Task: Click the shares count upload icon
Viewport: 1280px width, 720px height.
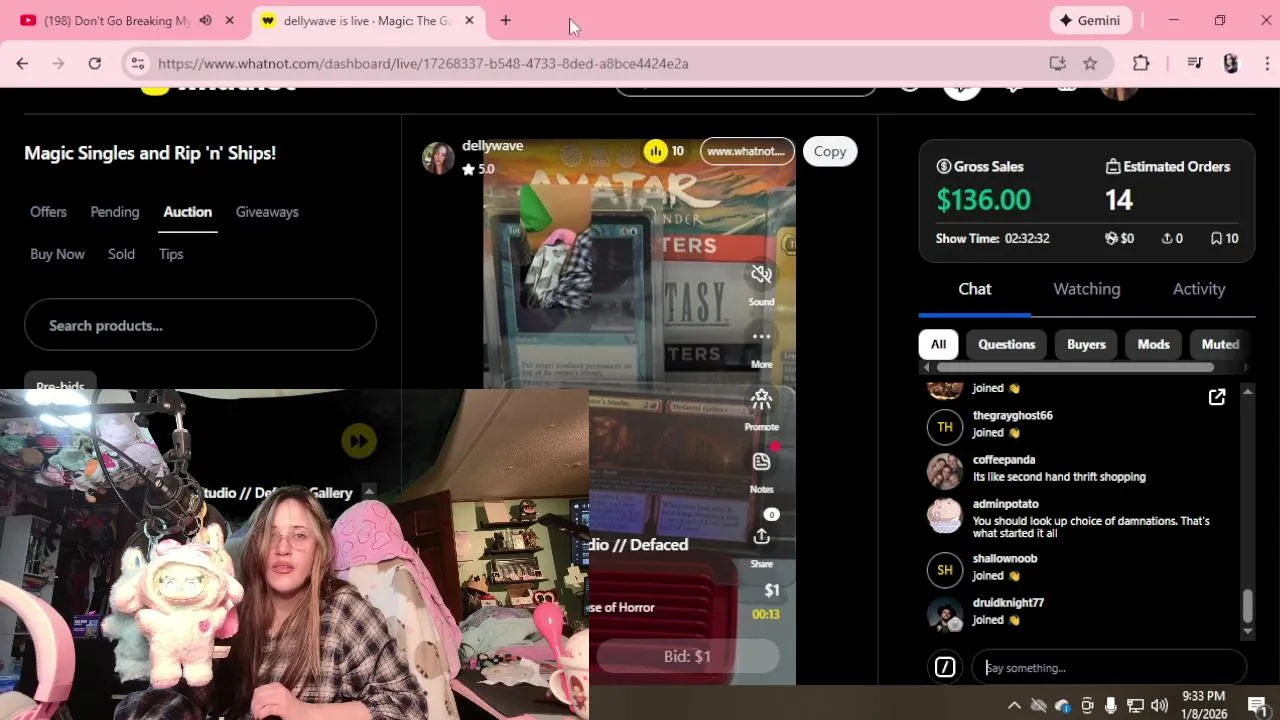Action: pyautogui.click(x=1166, y=238)
